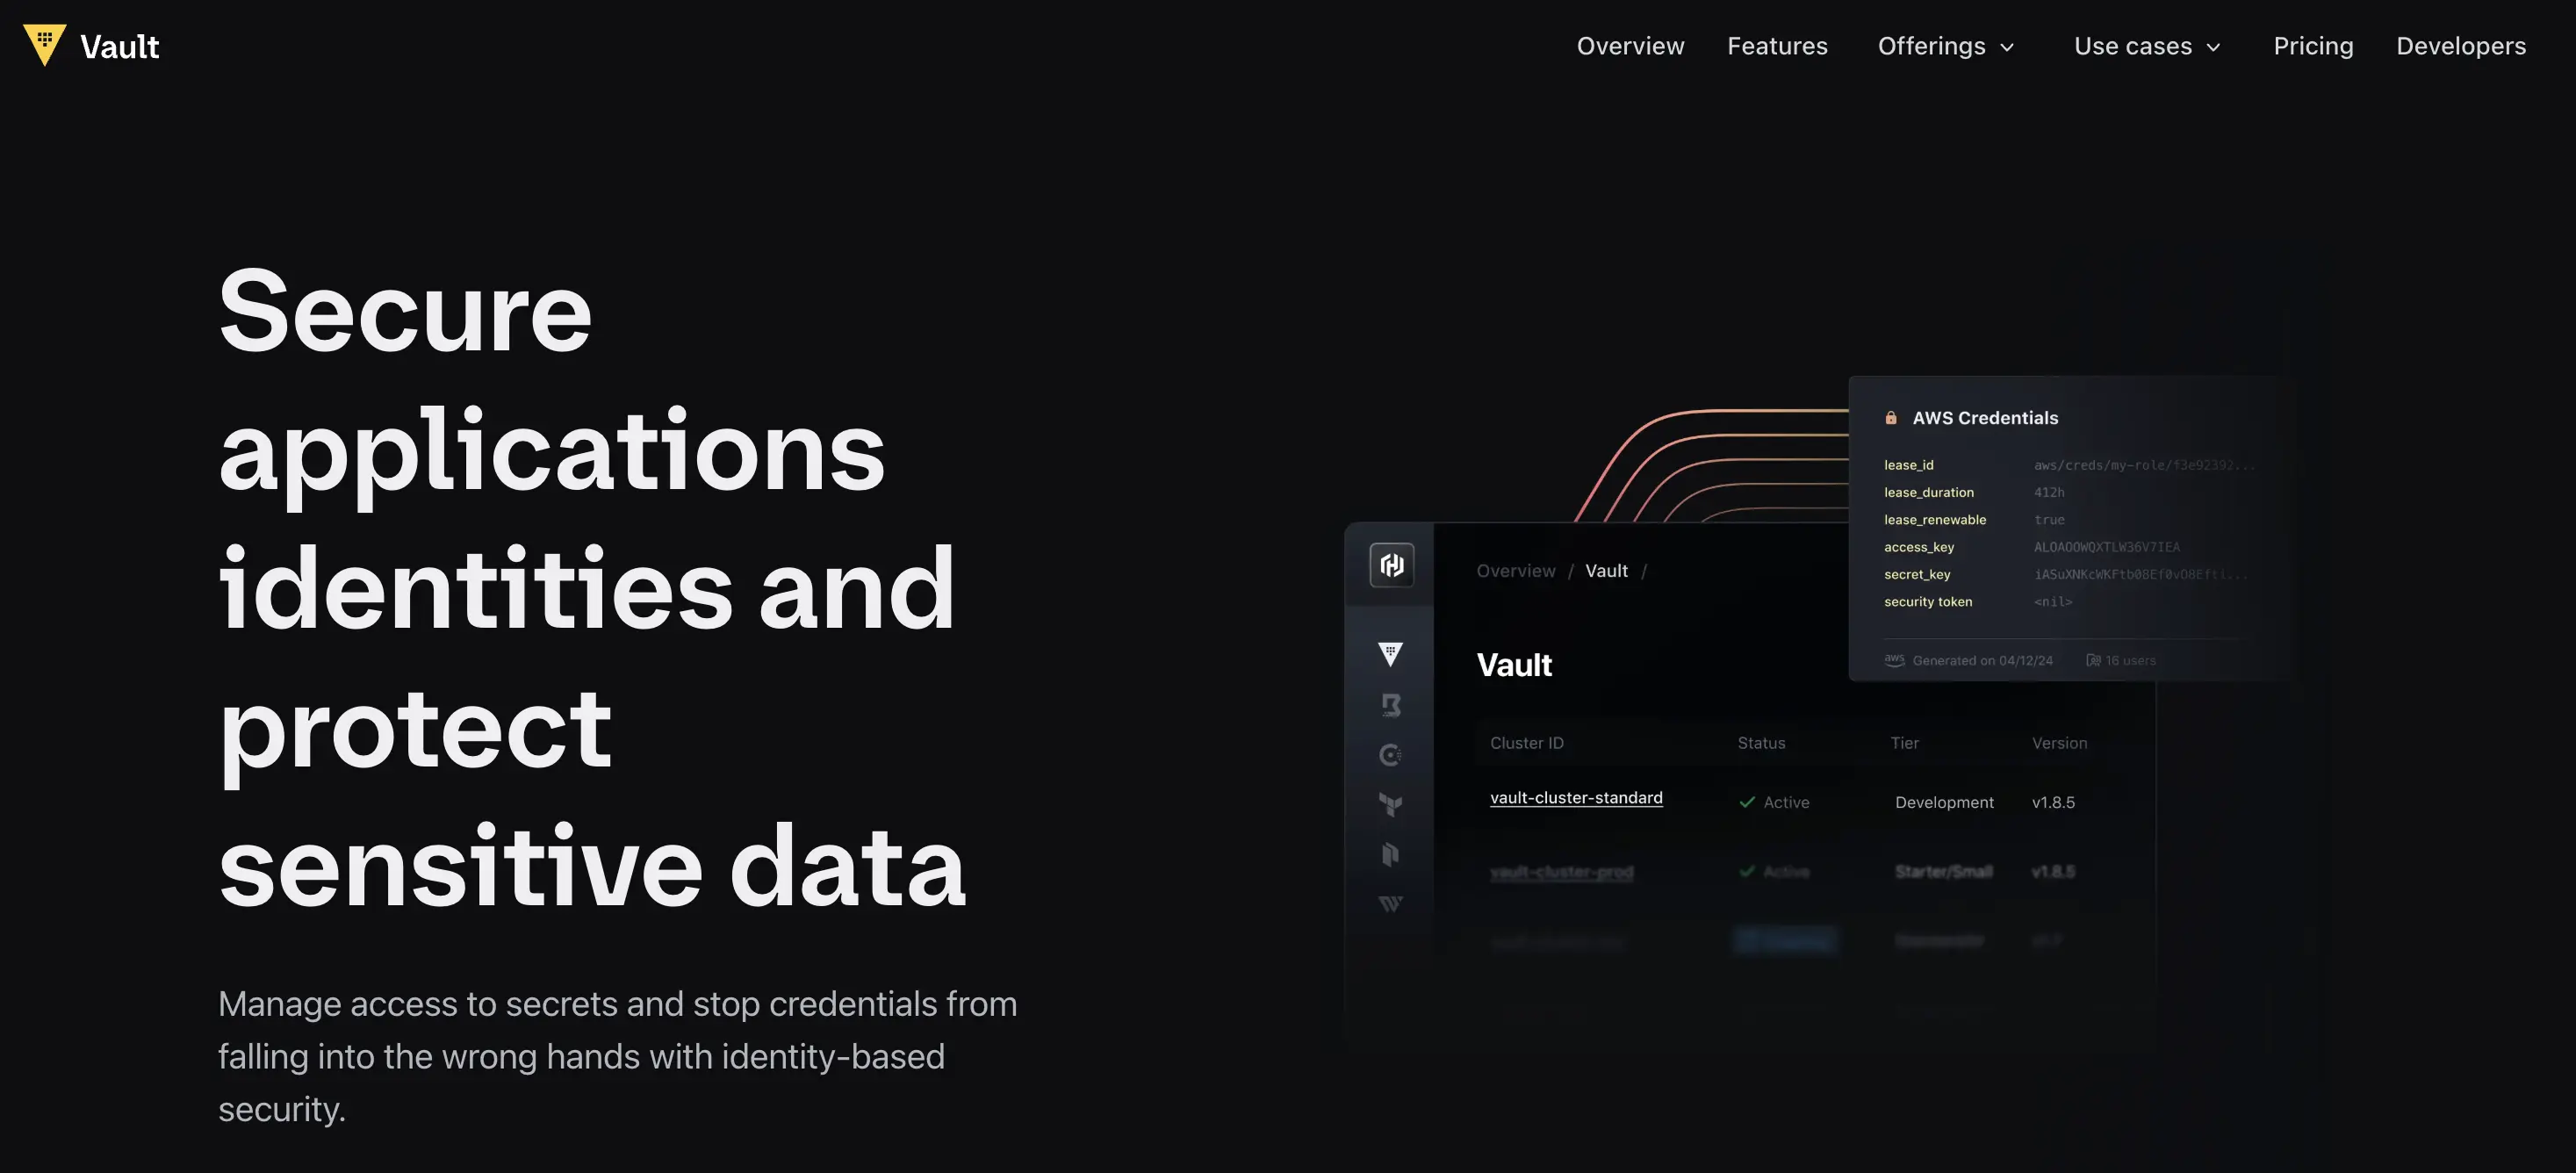Click the lease_renewable true value

(x=2048, y=519)
